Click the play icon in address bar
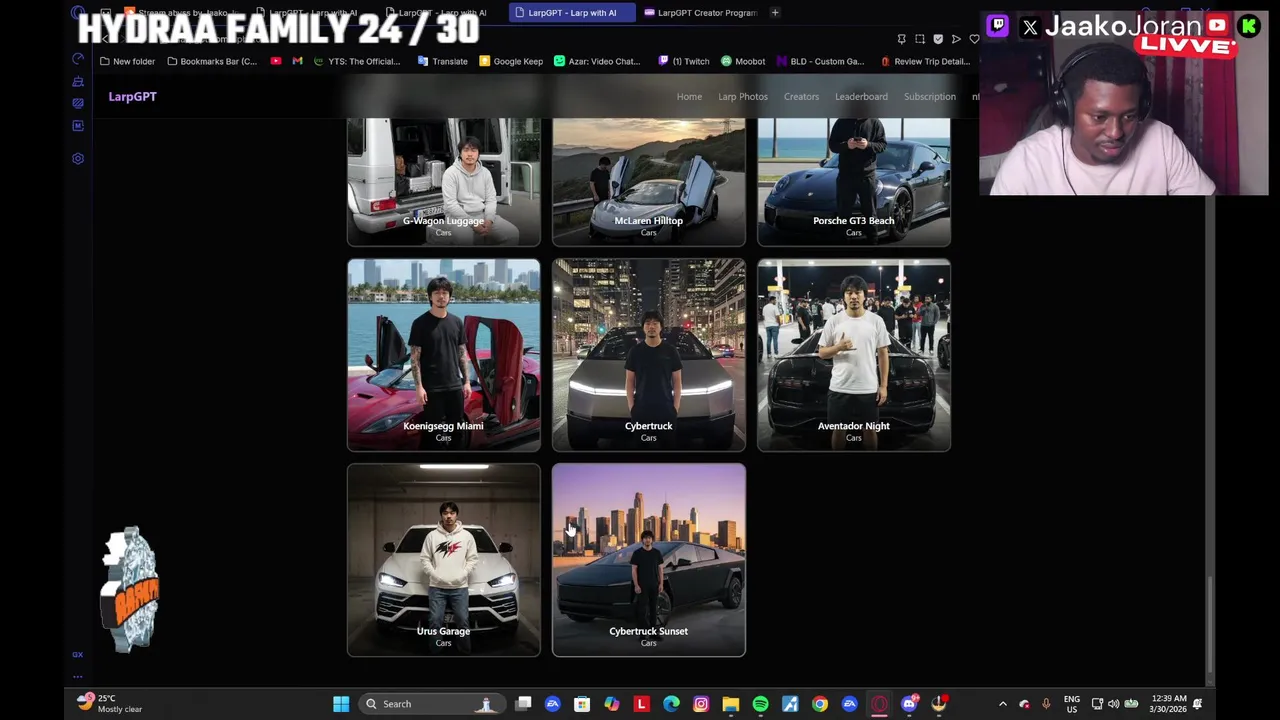Image resolution: width=1280 pixels, height=720 pixels. click(956, 39)
